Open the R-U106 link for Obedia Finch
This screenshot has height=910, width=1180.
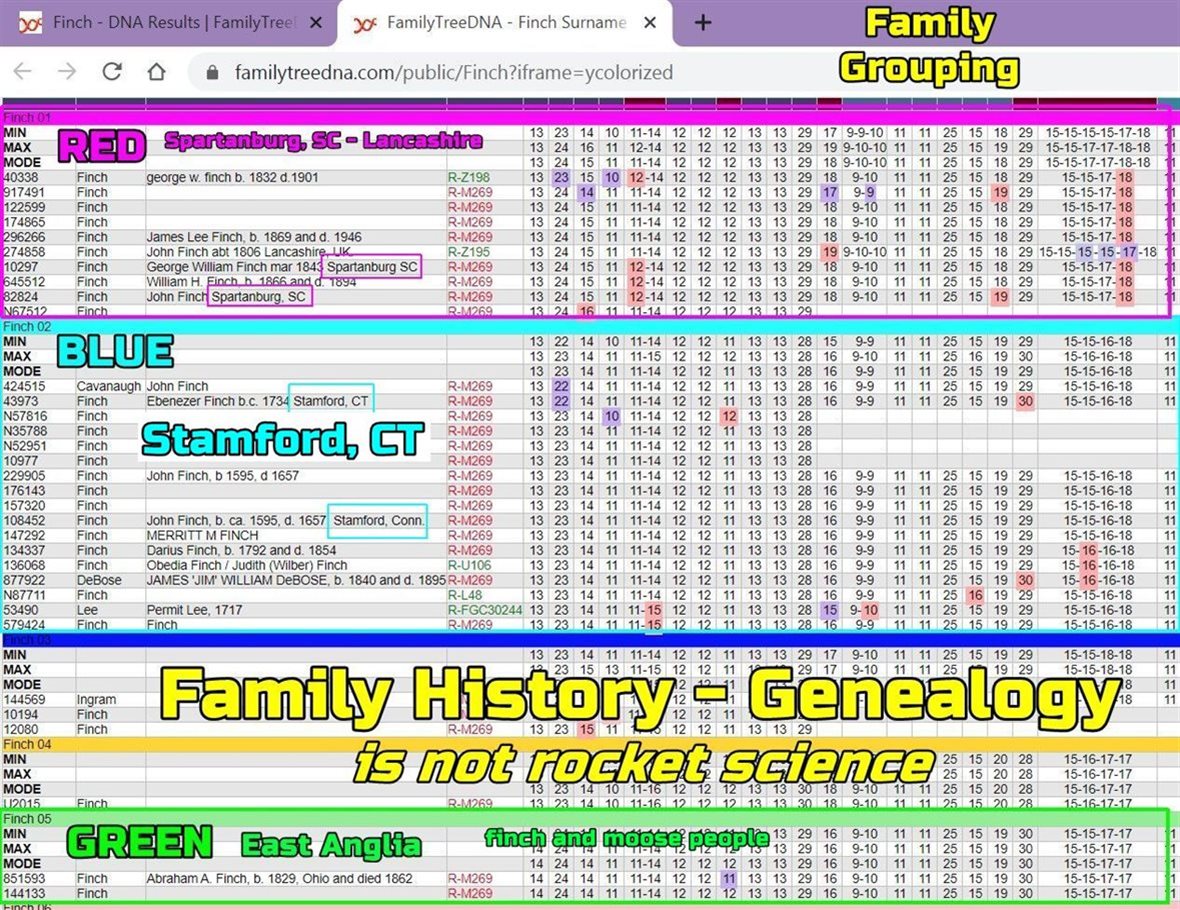pyautogui.click(x=468, y=565)
